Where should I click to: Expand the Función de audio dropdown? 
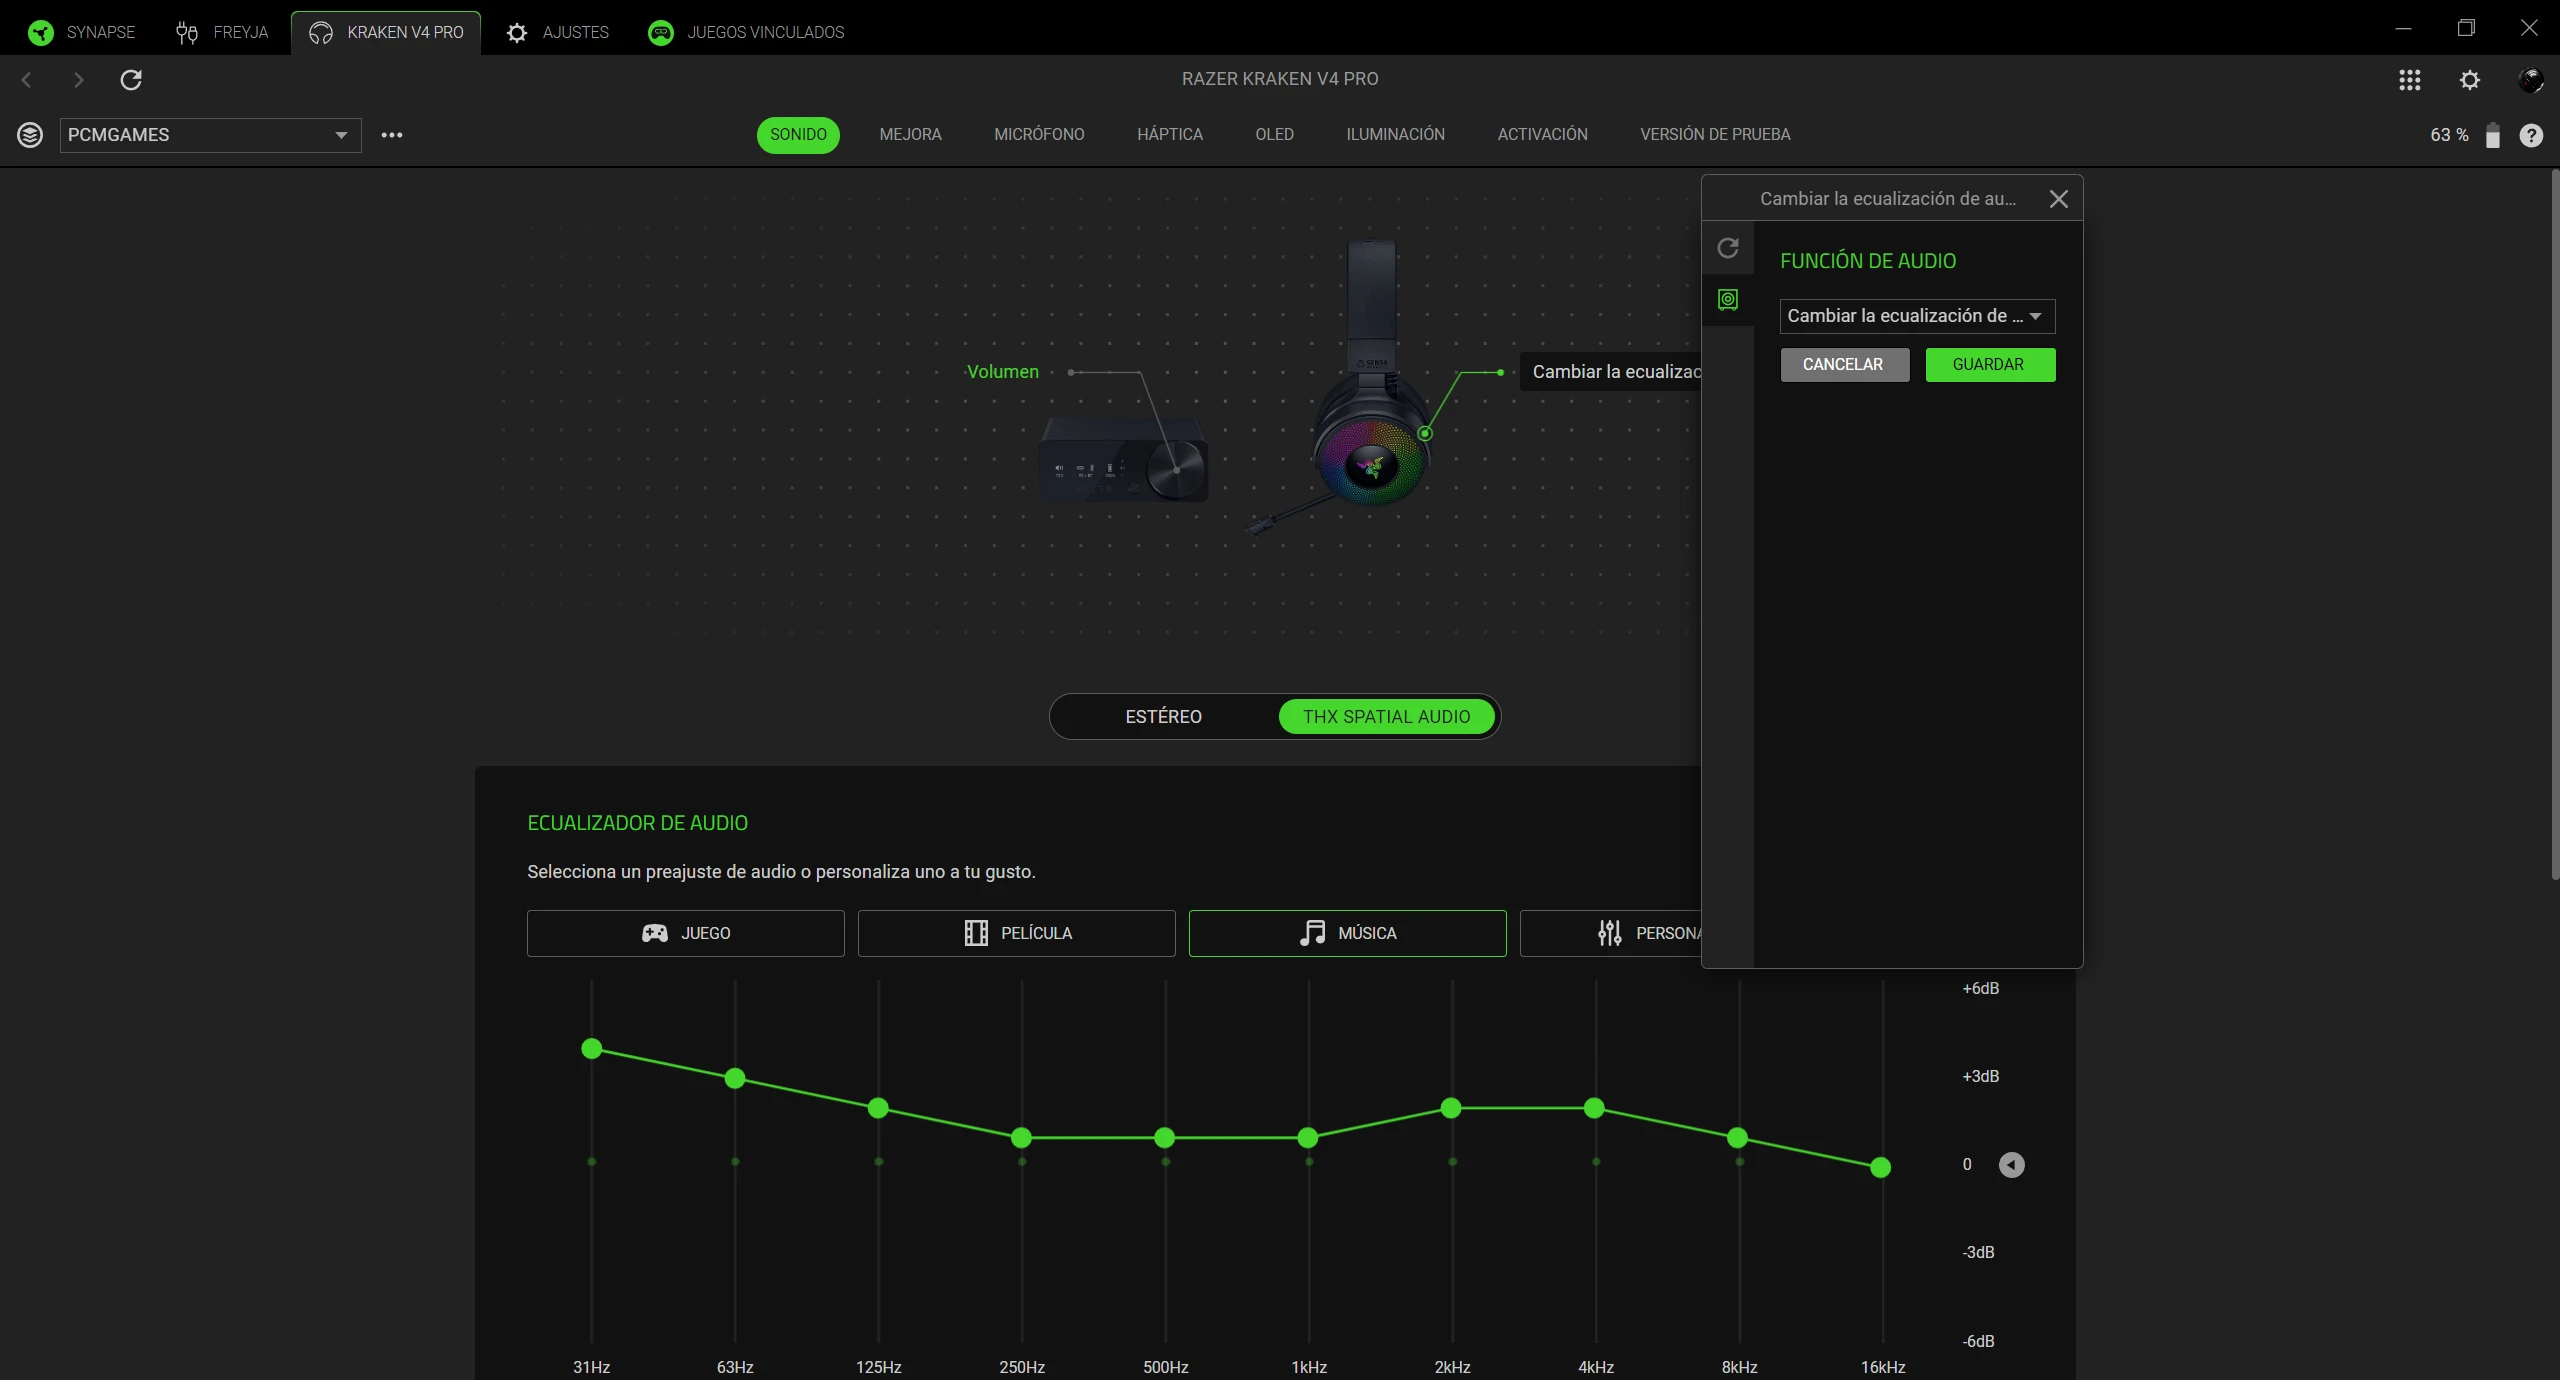click(x=1917, y=316)
